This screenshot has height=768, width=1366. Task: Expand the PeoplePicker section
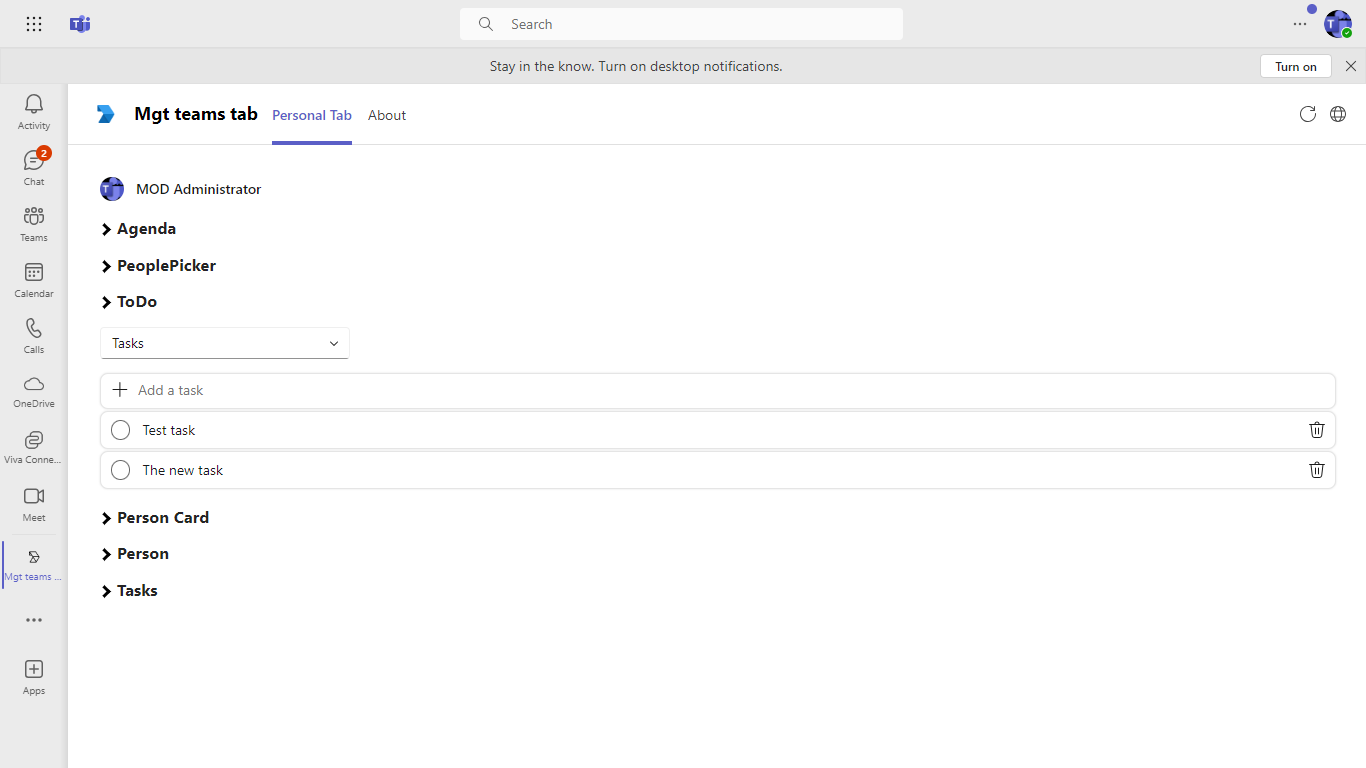(x=159, y=266)
